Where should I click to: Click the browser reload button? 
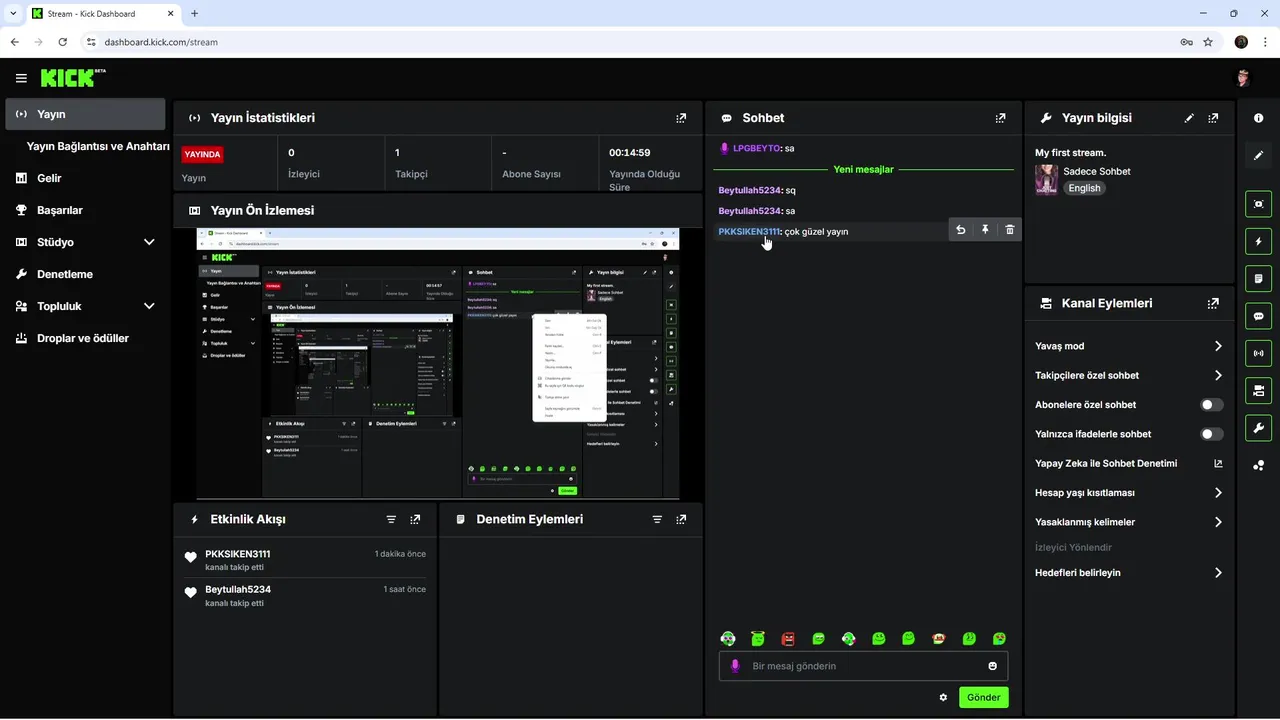62,42
